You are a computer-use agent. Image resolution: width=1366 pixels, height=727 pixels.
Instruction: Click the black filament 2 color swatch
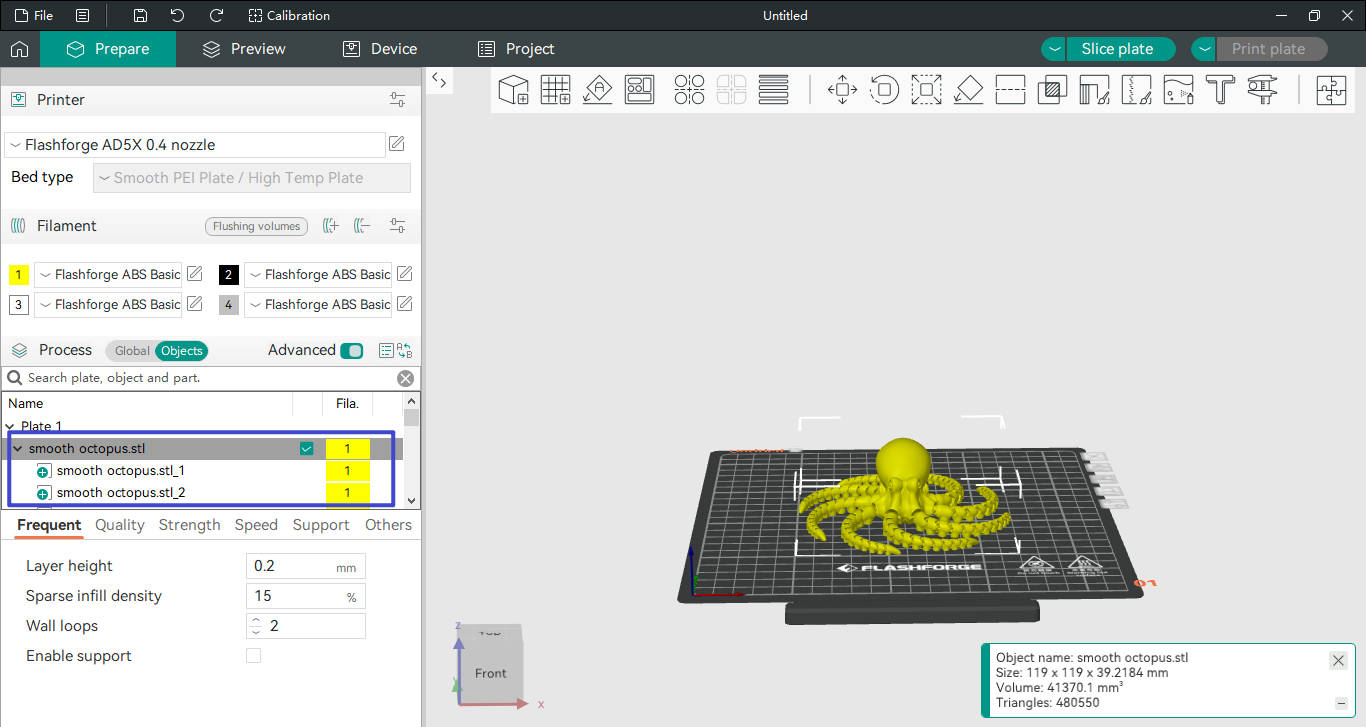tap(228, 275)
